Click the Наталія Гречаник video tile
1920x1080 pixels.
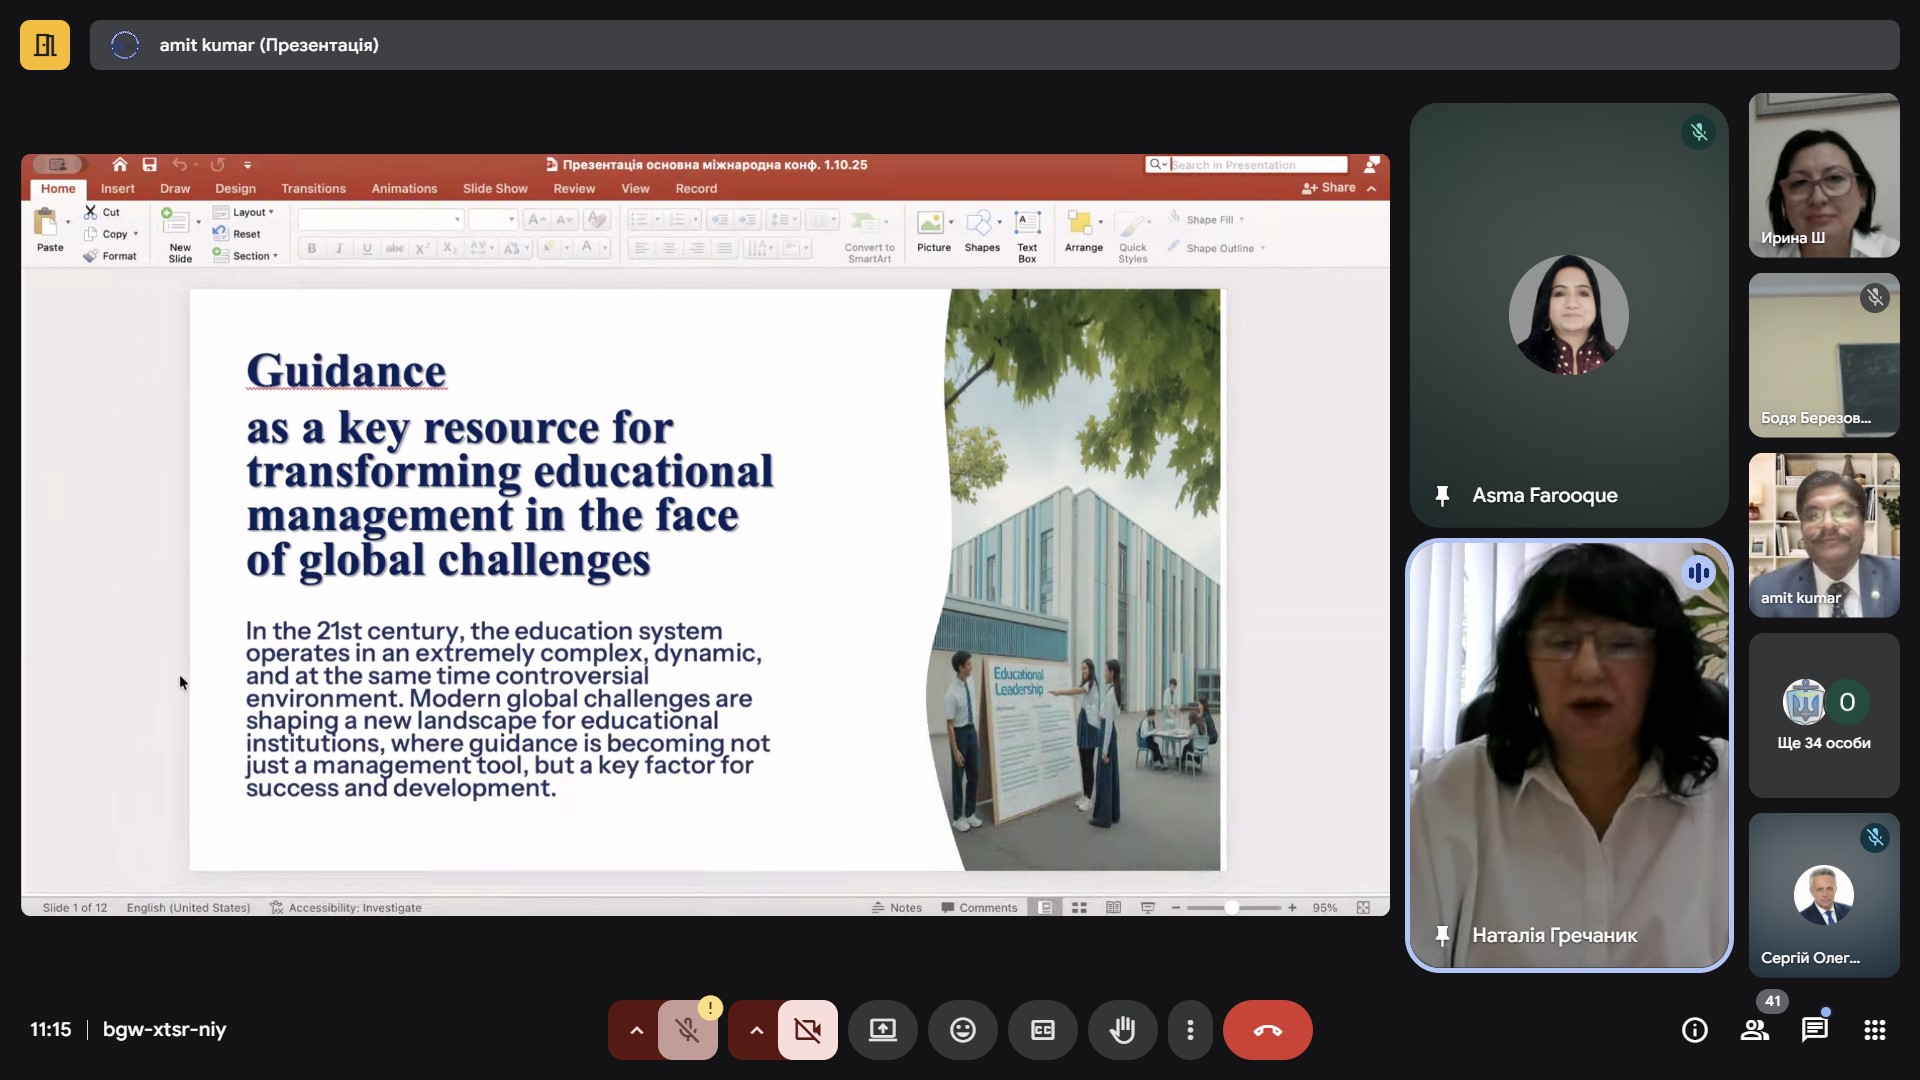[1568, 755]
